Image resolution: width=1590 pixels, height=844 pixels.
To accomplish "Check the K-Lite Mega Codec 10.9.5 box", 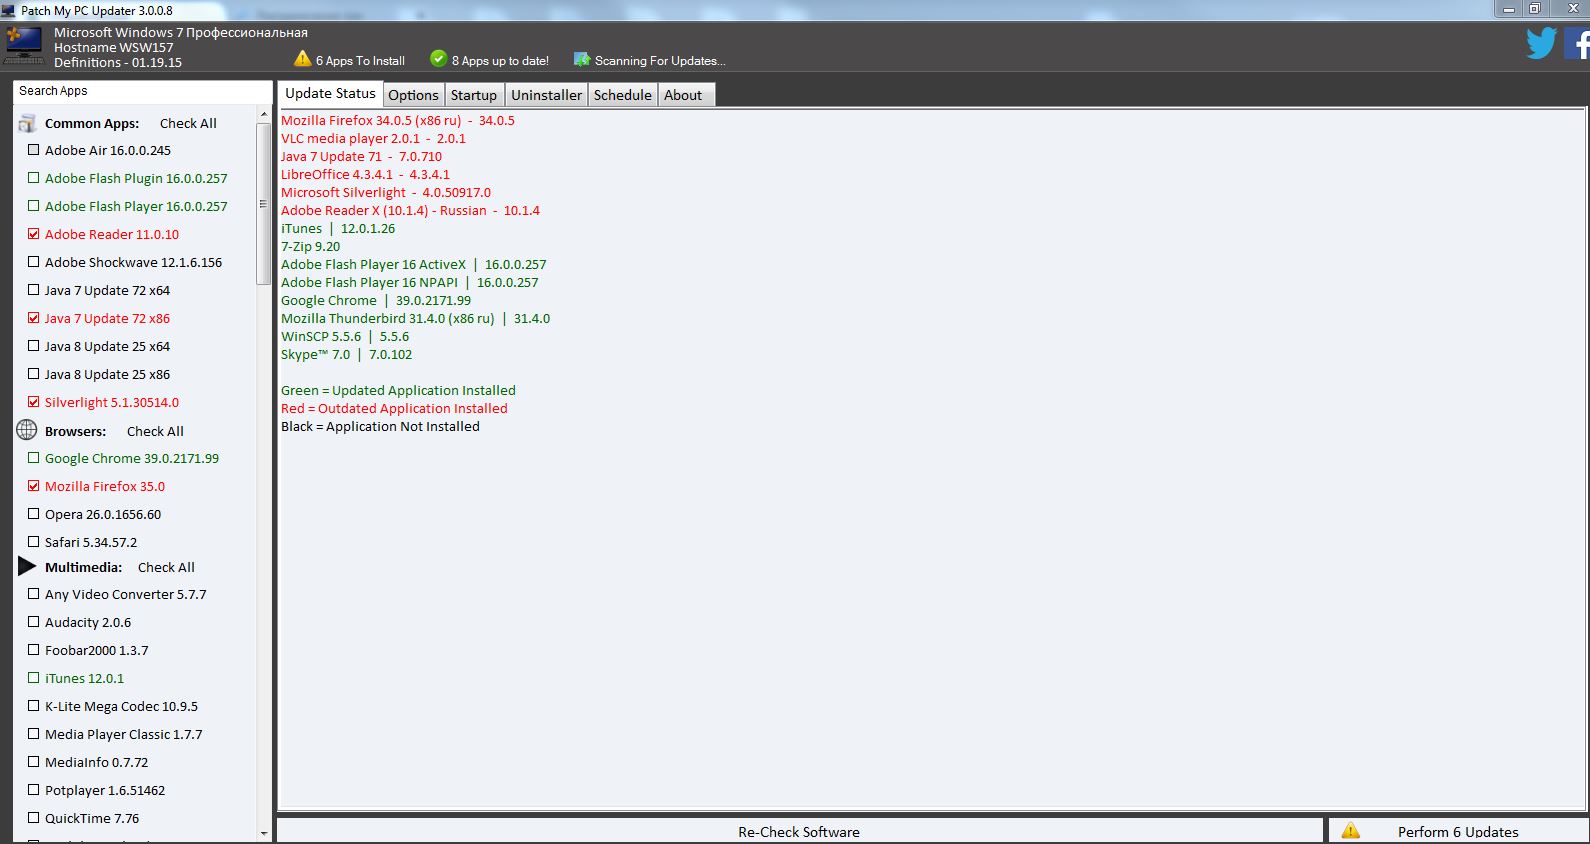I will click(x=34, y=706).
